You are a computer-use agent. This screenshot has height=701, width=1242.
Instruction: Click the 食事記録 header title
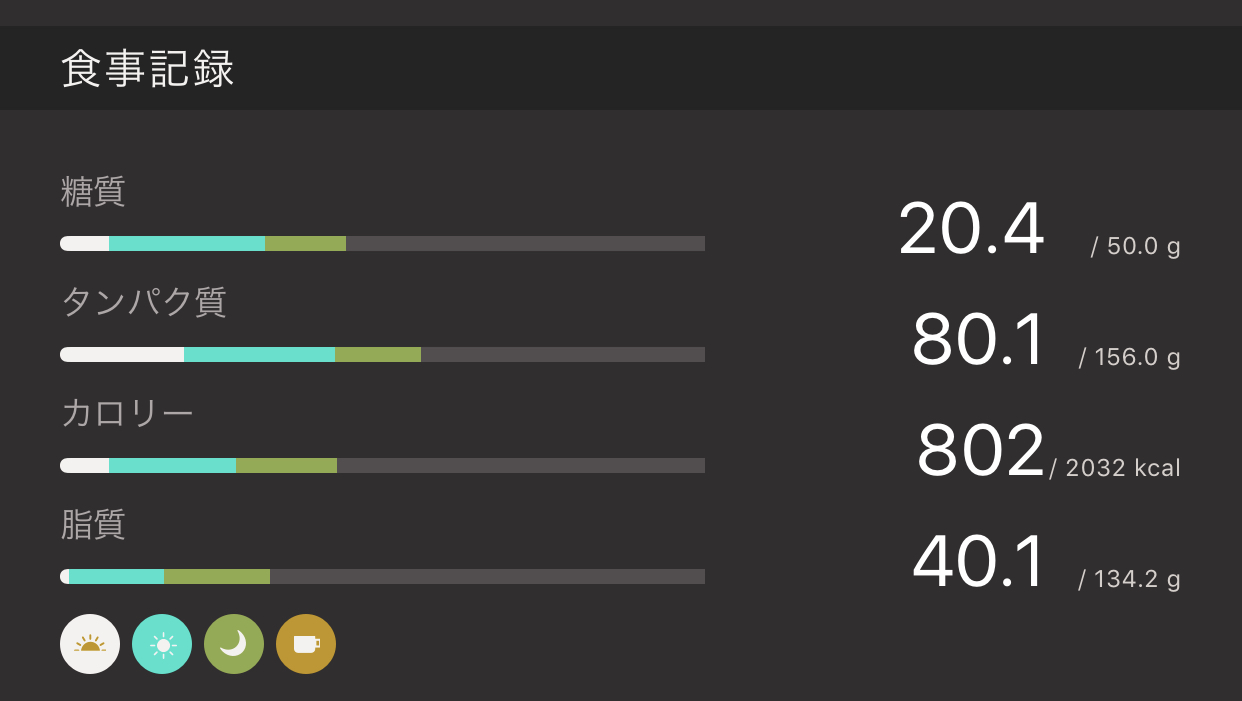[x=148, y=69]
